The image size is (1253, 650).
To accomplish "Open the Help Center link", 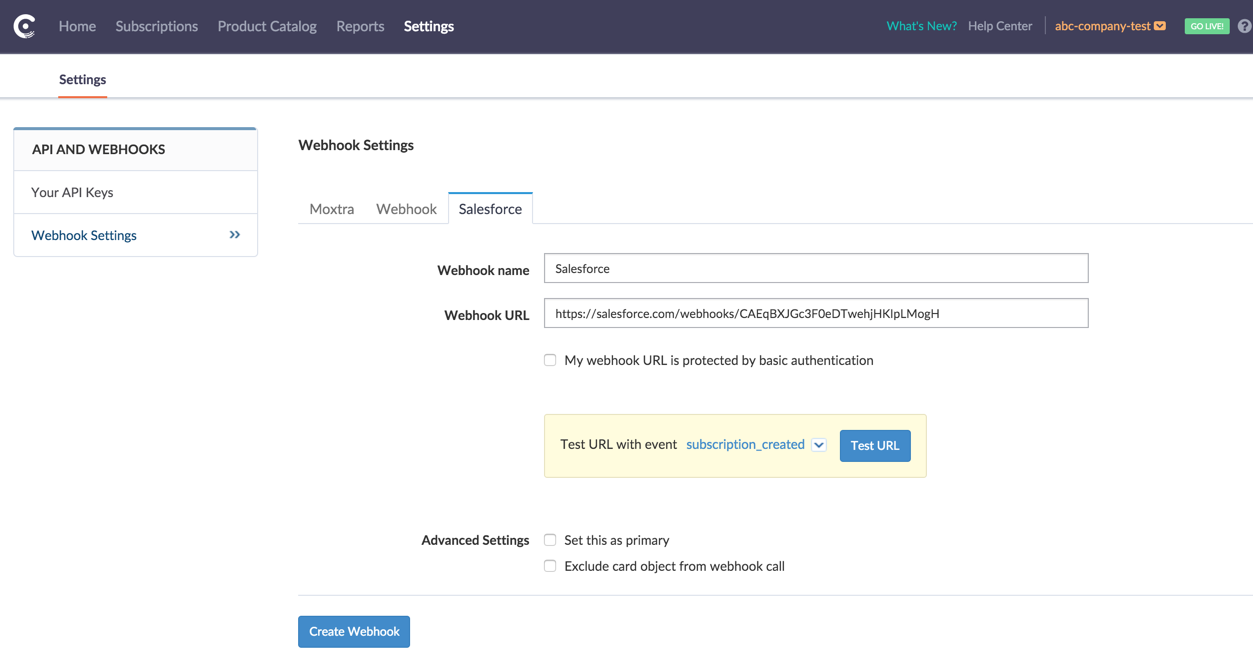I will pos(1000,26).
